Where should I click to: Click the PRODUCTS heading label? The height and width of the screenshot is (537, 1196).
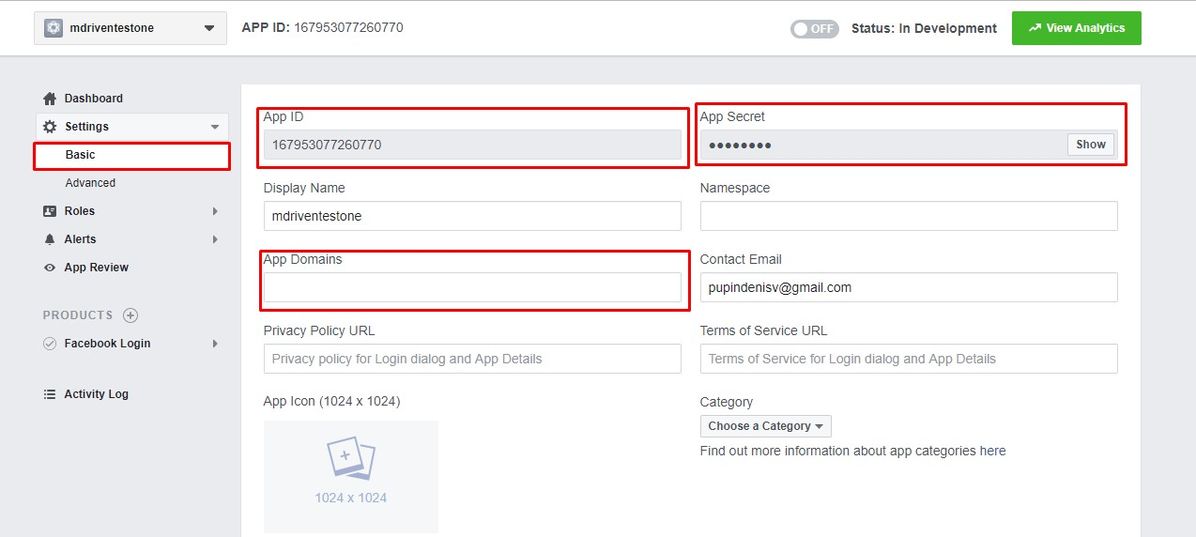point(78,315)
